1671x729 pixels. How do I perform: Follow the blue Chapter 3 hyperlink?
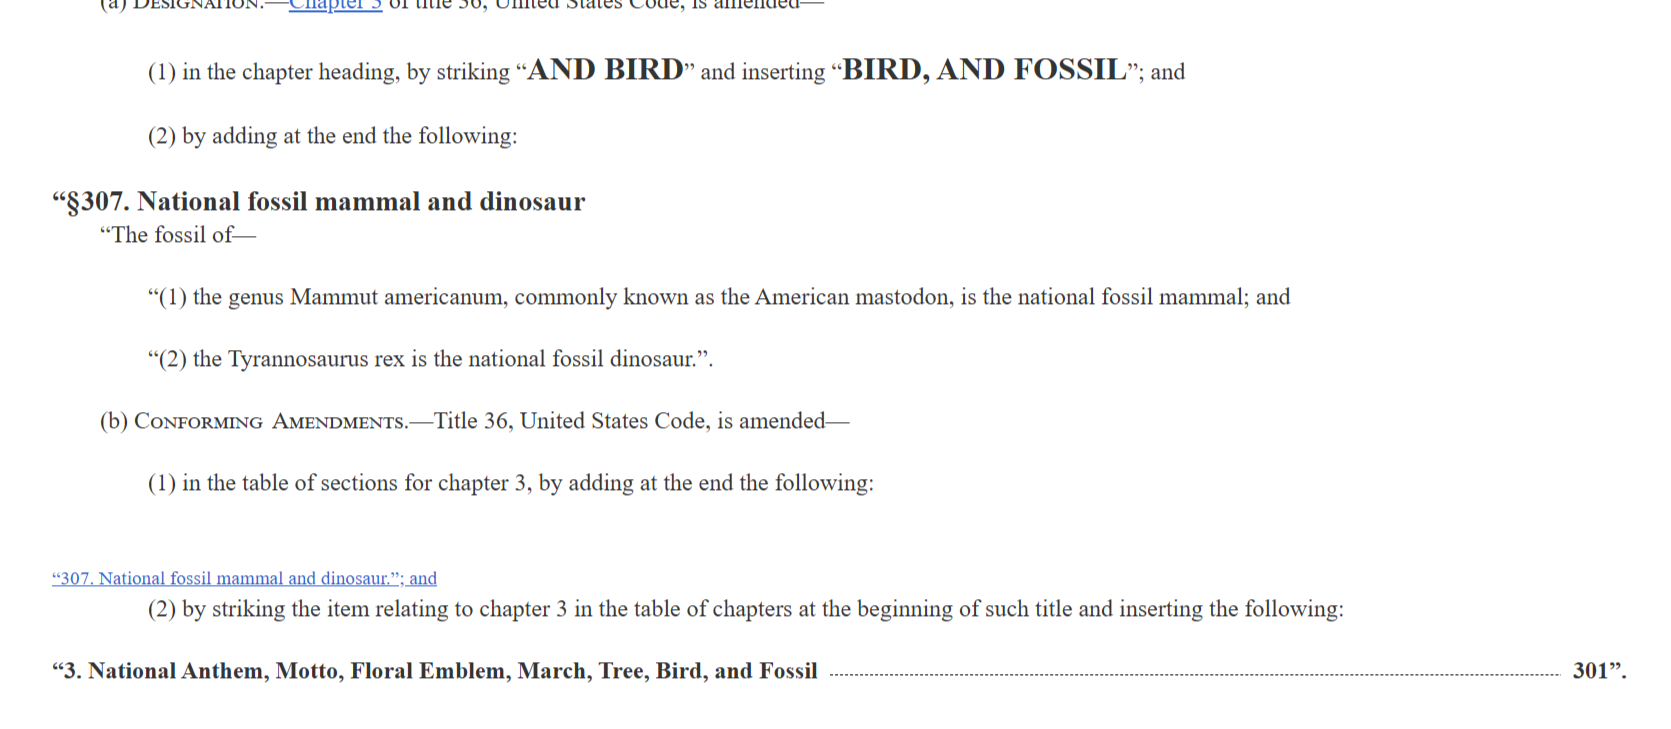(335, 5)
